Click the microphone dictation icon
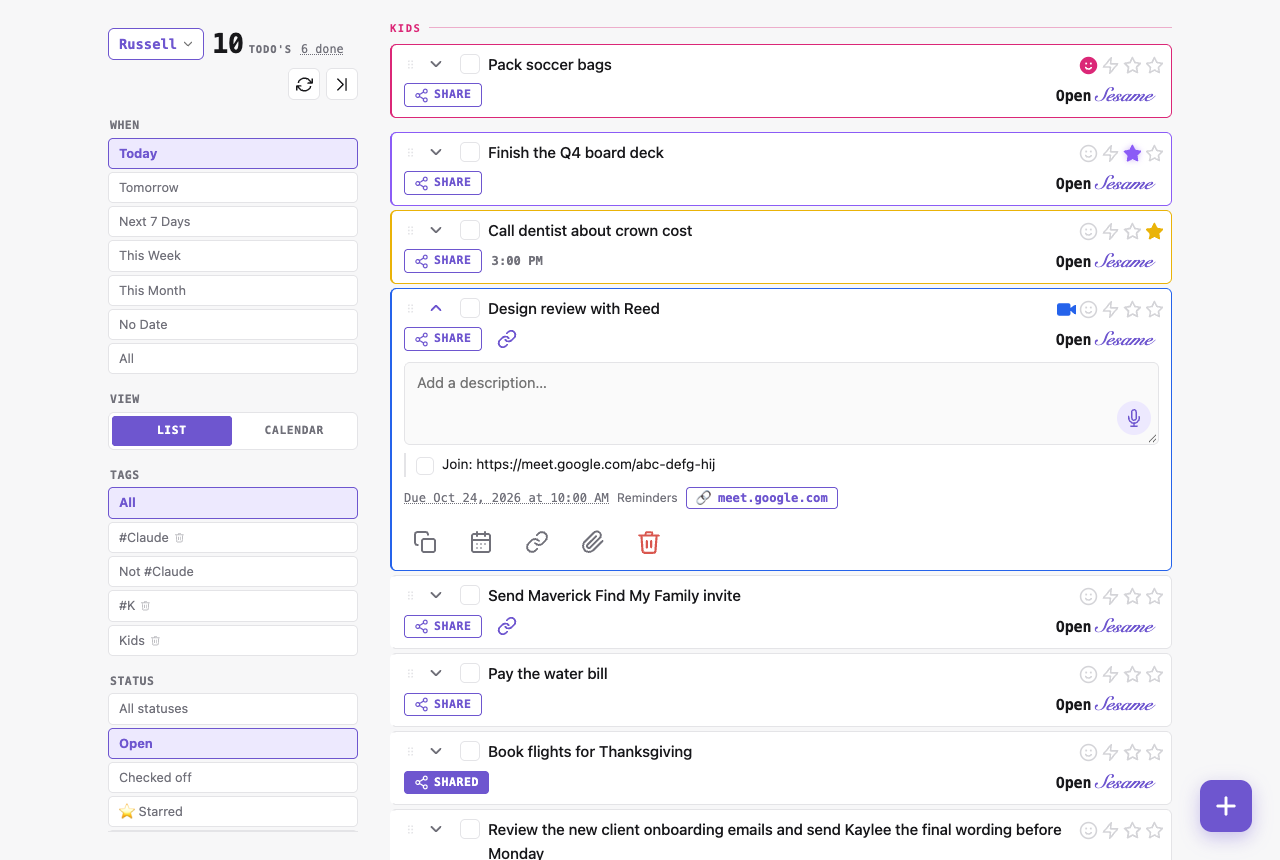Screen dimensions: 1280x860 pyautogui.click(x=1134, y=418)
